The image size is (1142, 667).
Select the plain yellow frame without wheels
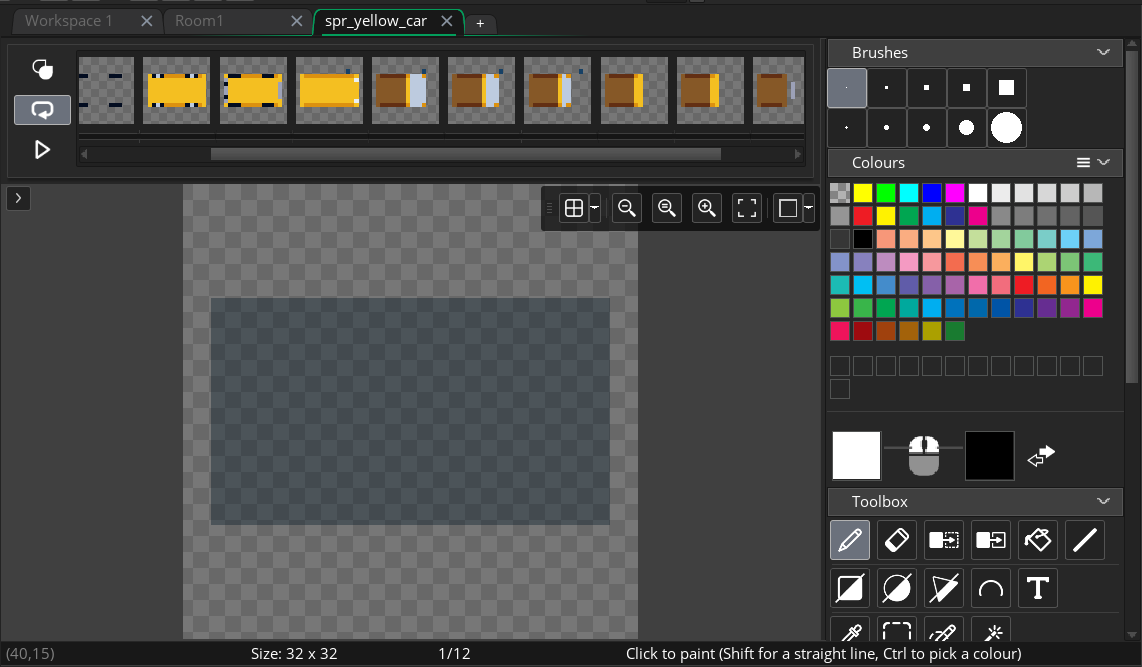point(329,90)
